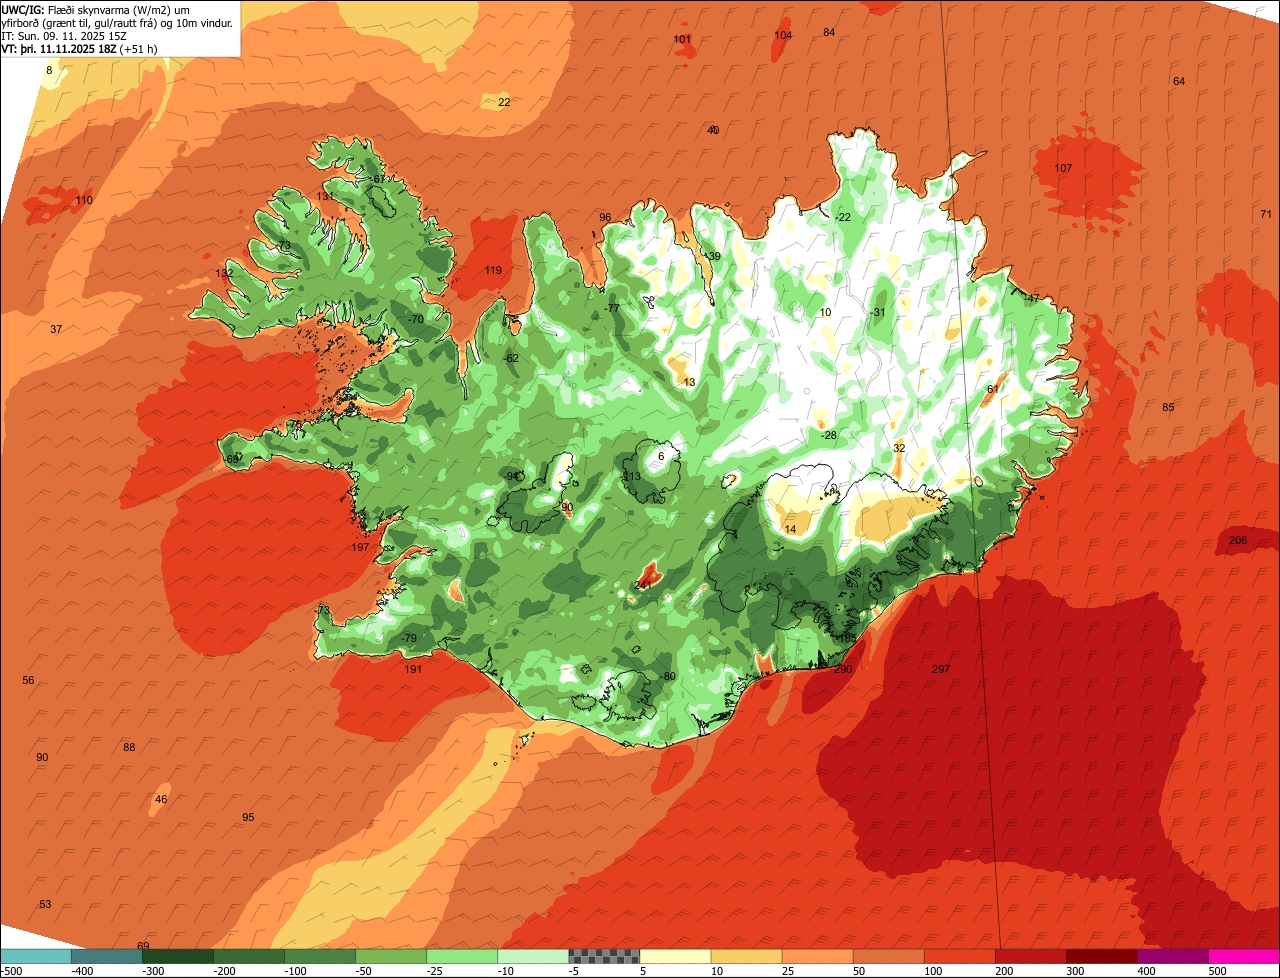This screenshot has height=978, width=1280.
Task: Click the value 56 in the southwest ocean
Action: [x=28, y=680]
